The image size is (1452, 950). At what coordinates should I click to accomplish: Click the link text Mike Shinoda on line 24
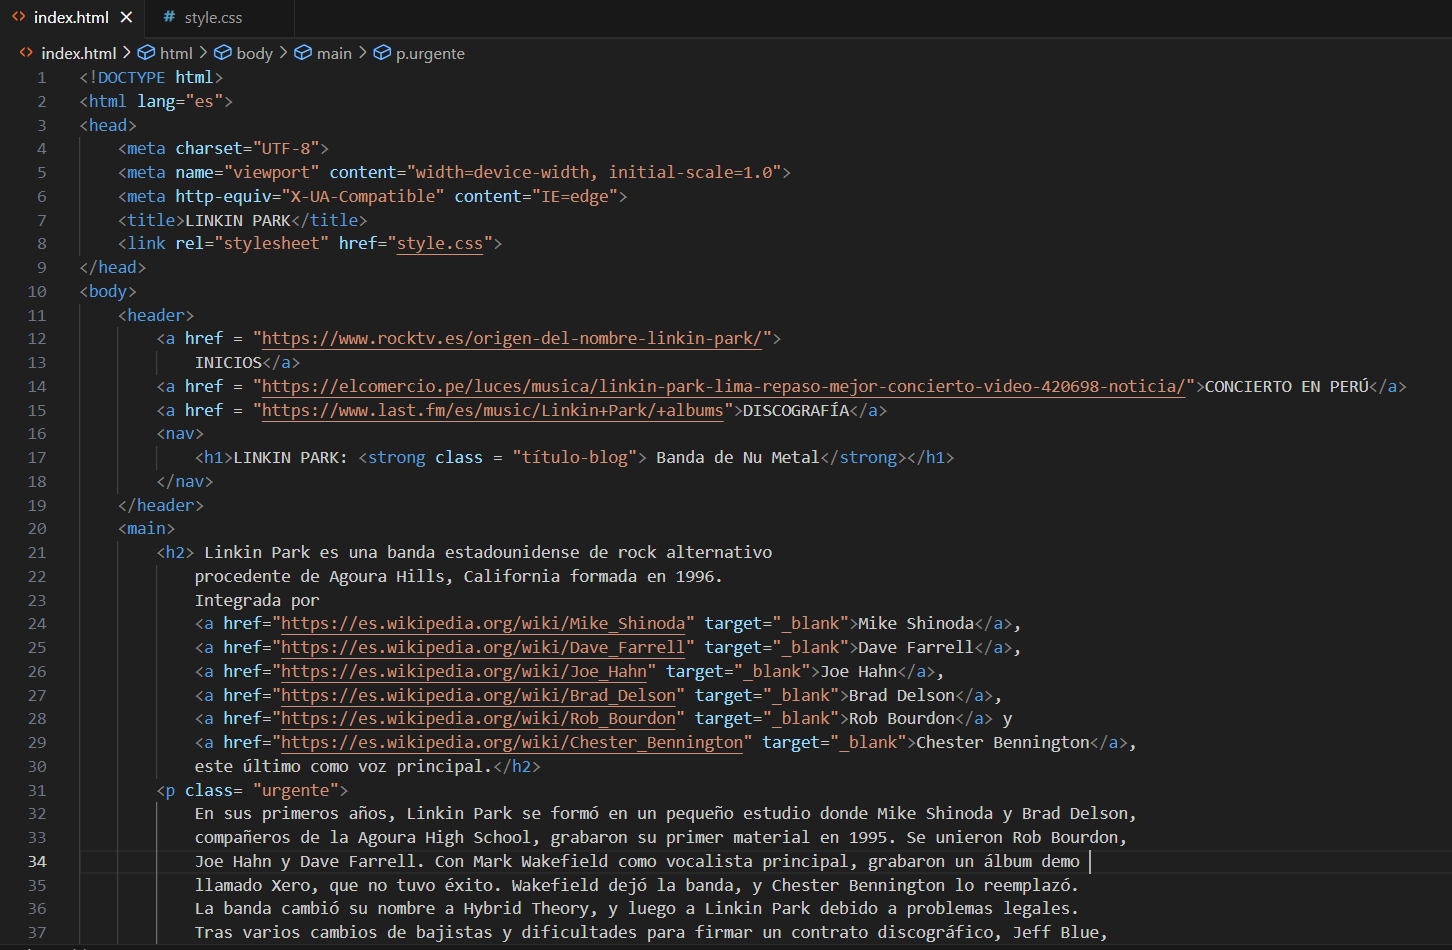[x=916, y=624]
